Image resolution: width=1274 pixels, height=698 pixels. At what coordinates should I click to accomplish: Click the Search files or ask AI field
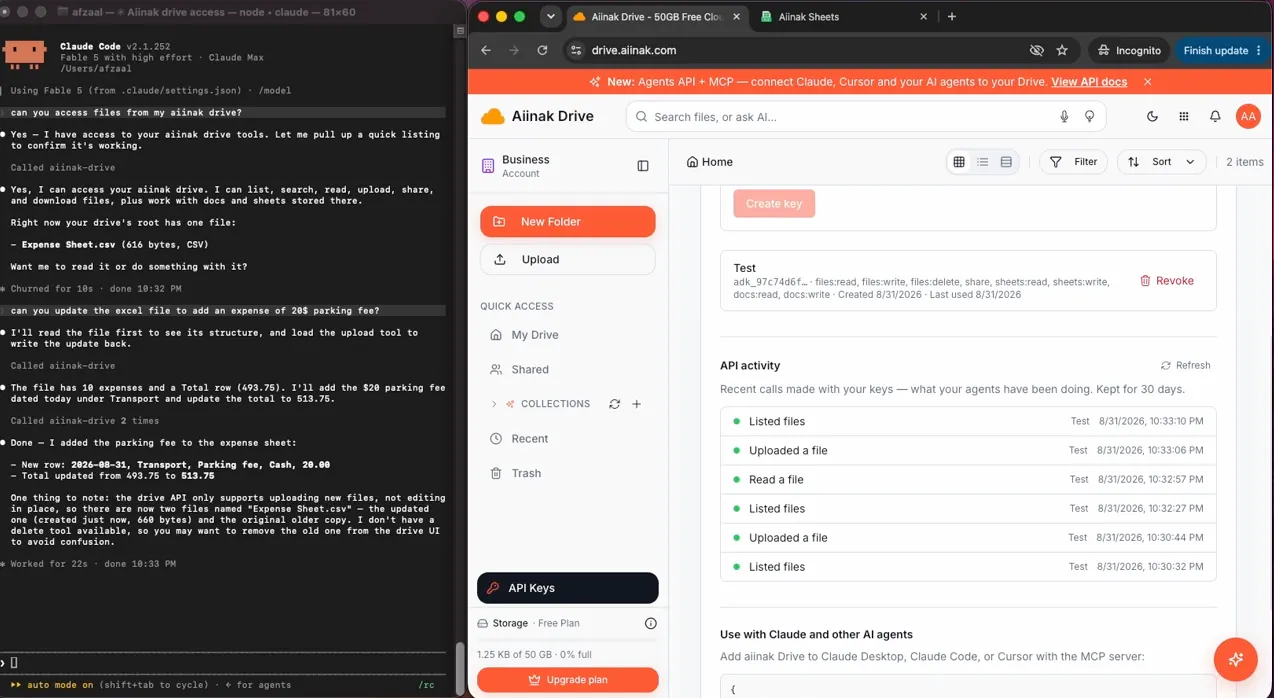click(866, 117)
